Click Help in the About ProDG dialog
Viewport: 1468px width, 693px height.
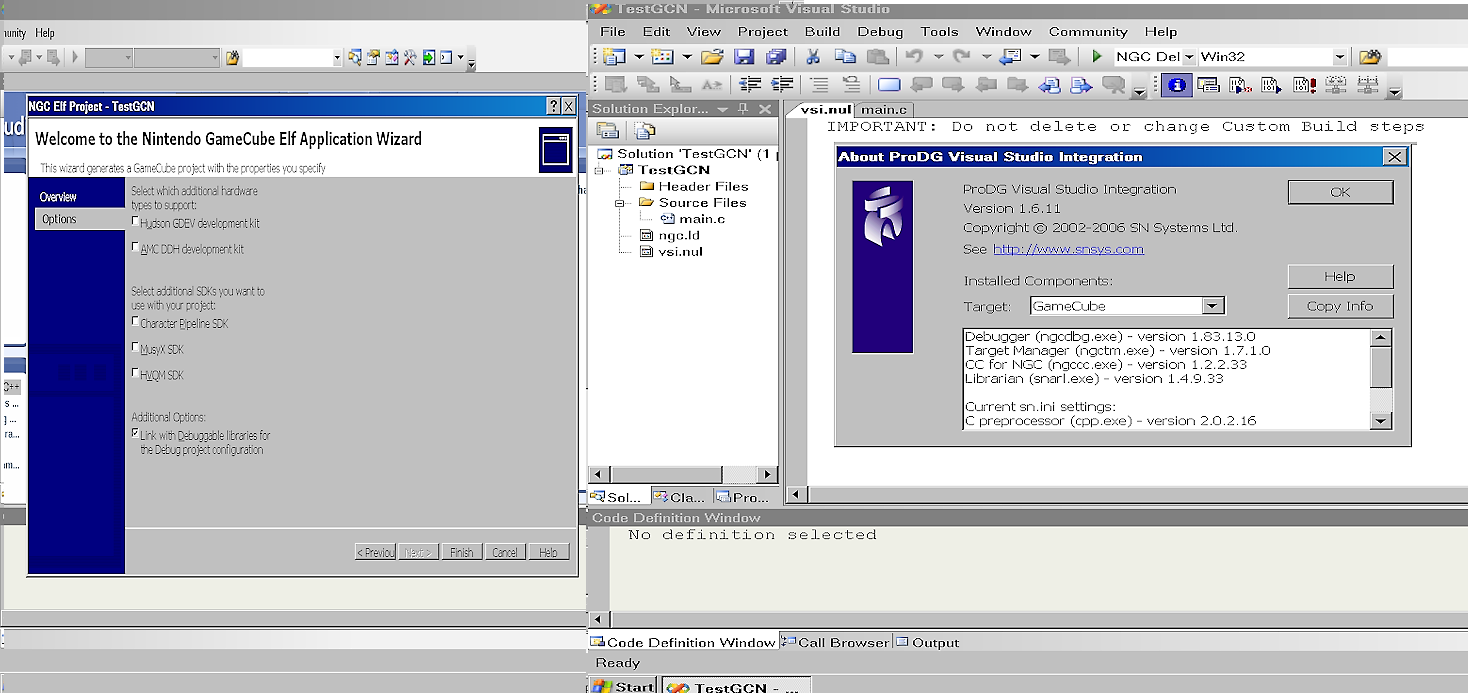(x=1340, y=276)
